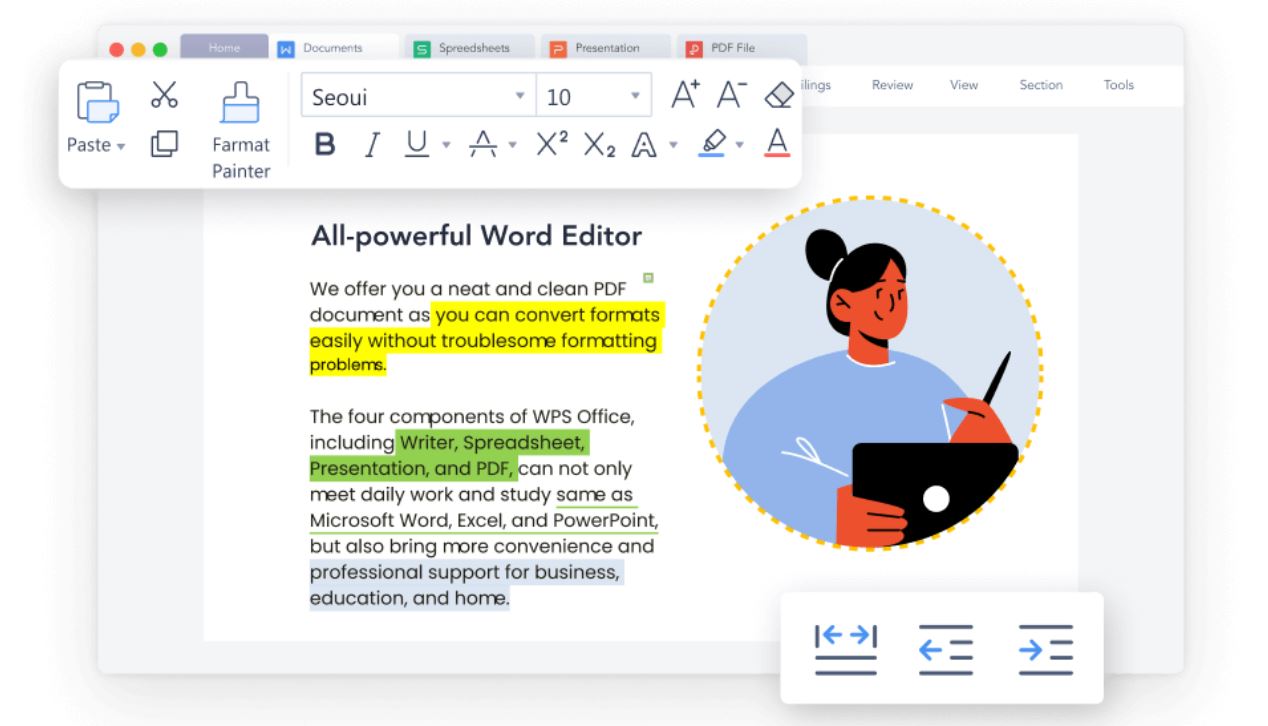Image resolution: width=1268 pixels, height=726 pixels.
Task: Click the Copy icon below the scissors
Action: click(x=164, y=144)
